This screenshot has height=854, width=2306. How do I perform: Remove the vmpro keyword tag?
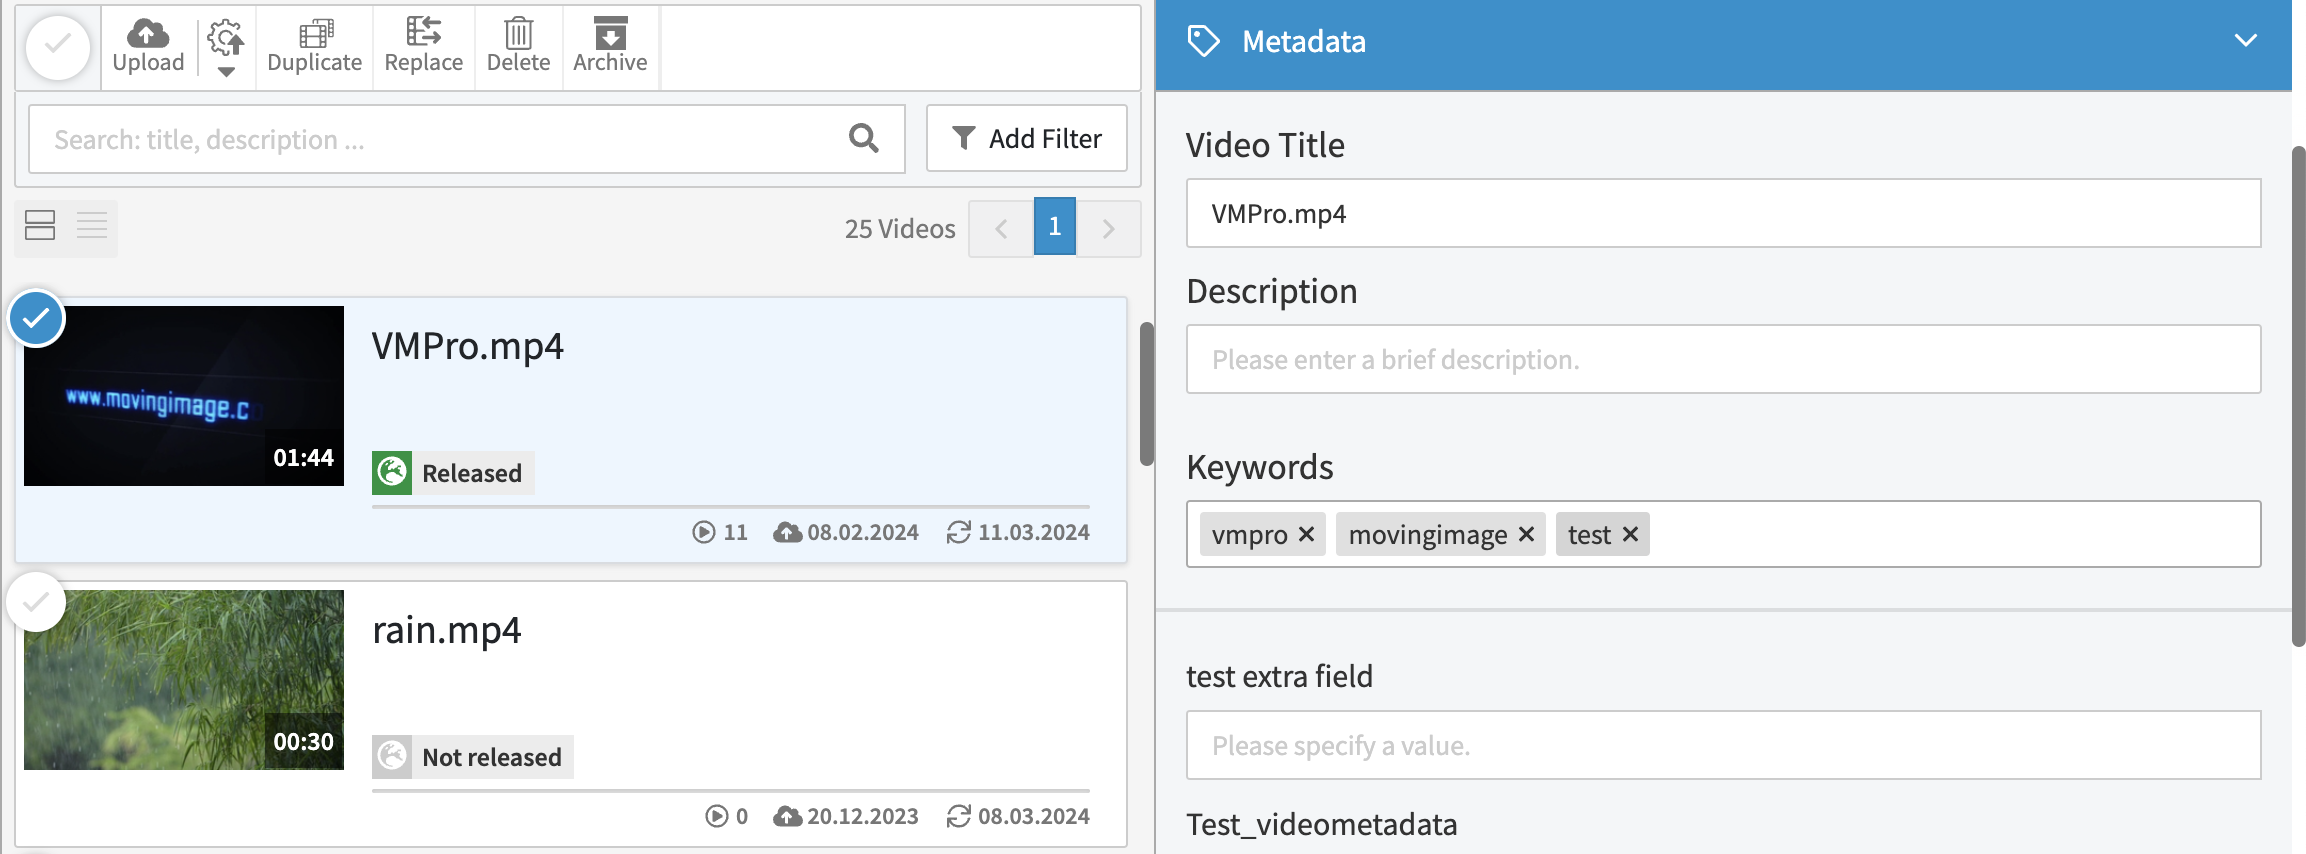point(1306,535)
